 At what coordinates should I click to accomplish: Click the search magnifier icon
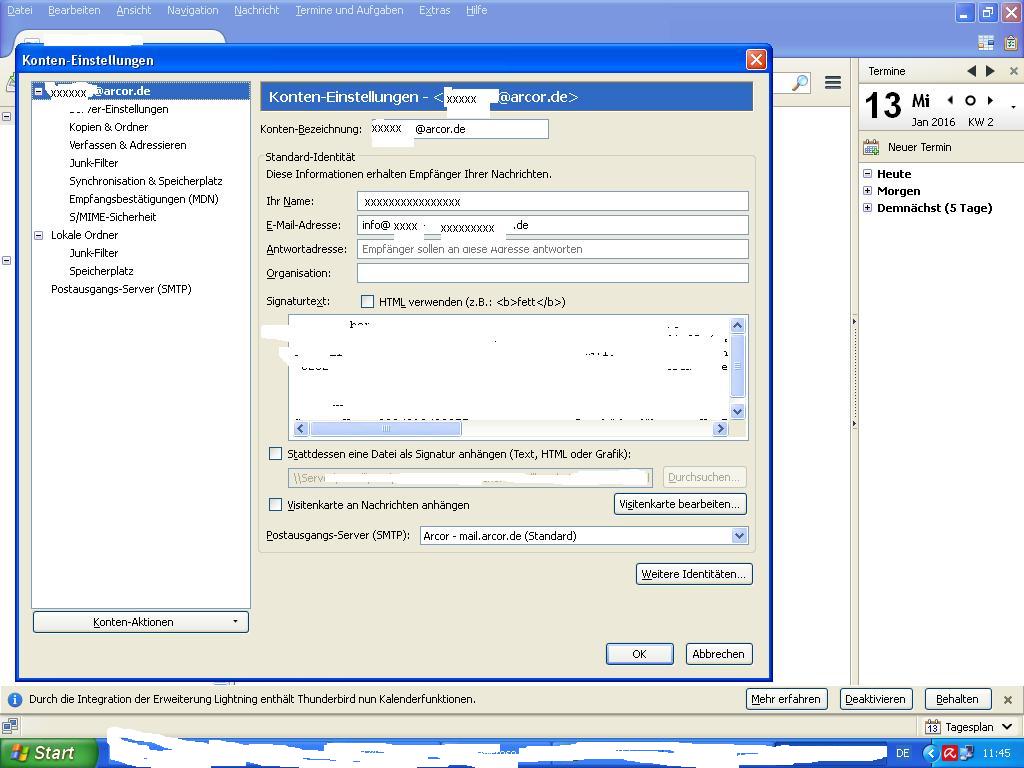coord(800,82)
